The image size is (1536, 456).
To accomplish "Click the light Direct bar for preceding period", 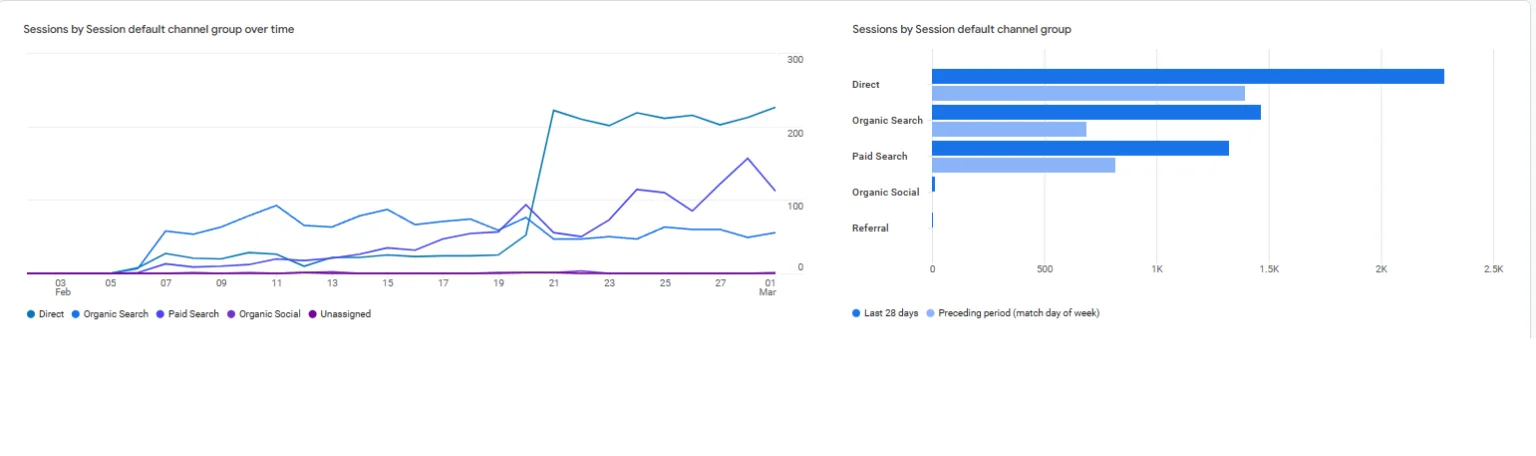I will coord(1088,93).
